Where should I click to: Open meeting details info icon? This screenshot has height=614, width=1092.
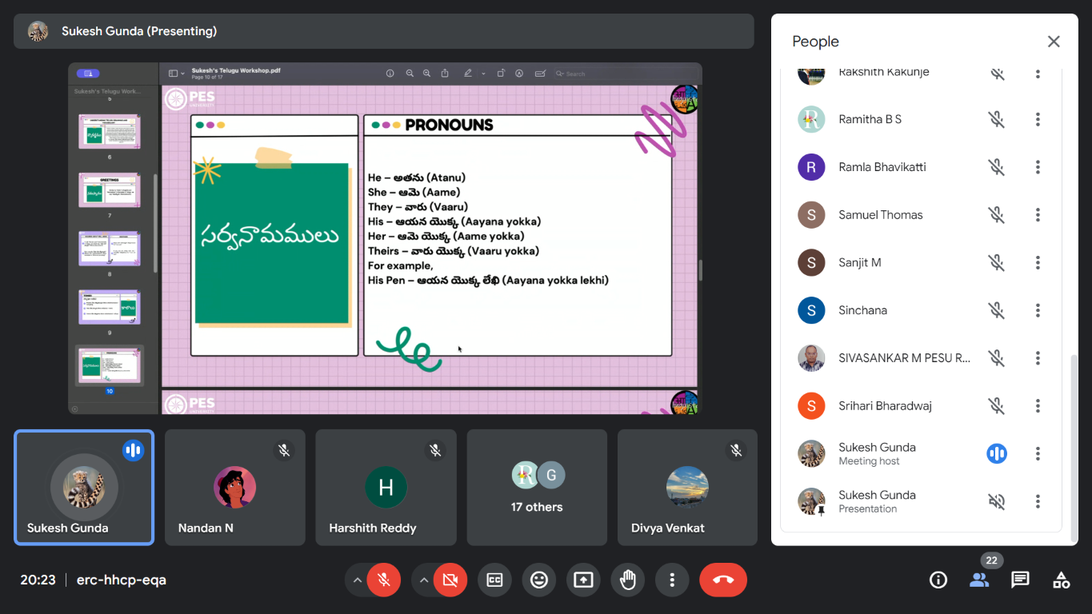click(x=938, y=580)
